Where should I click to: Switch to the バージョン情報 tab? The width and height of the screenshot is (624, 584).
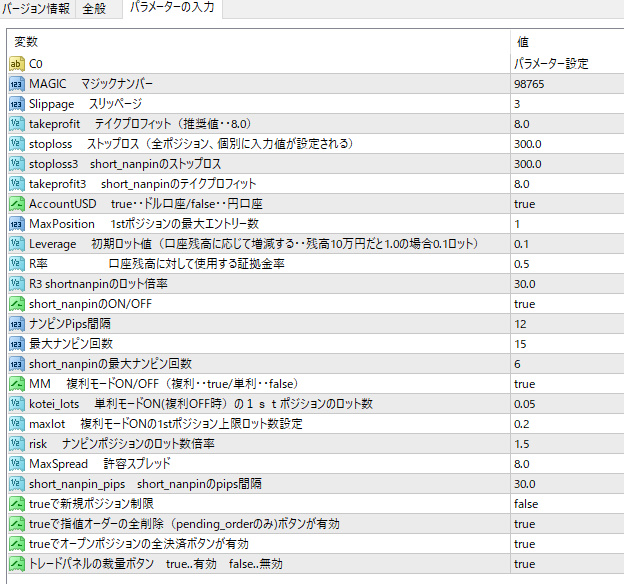point(37,8)
